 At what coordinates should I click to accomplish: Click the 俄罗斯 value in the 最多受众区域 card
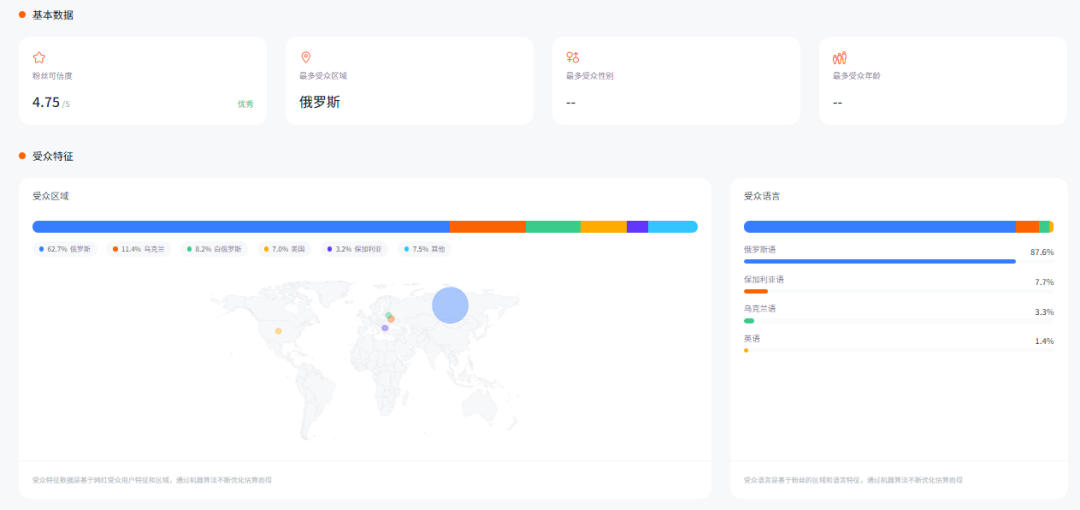[x=320, y=103]
